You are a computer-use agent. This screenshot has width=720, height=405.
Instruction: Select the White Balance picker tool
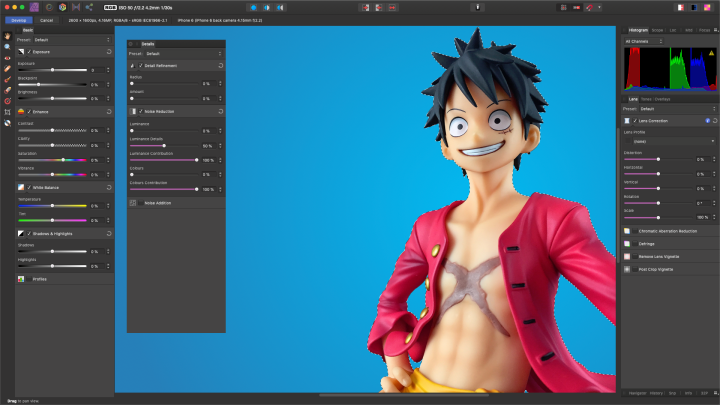(7, 123)
